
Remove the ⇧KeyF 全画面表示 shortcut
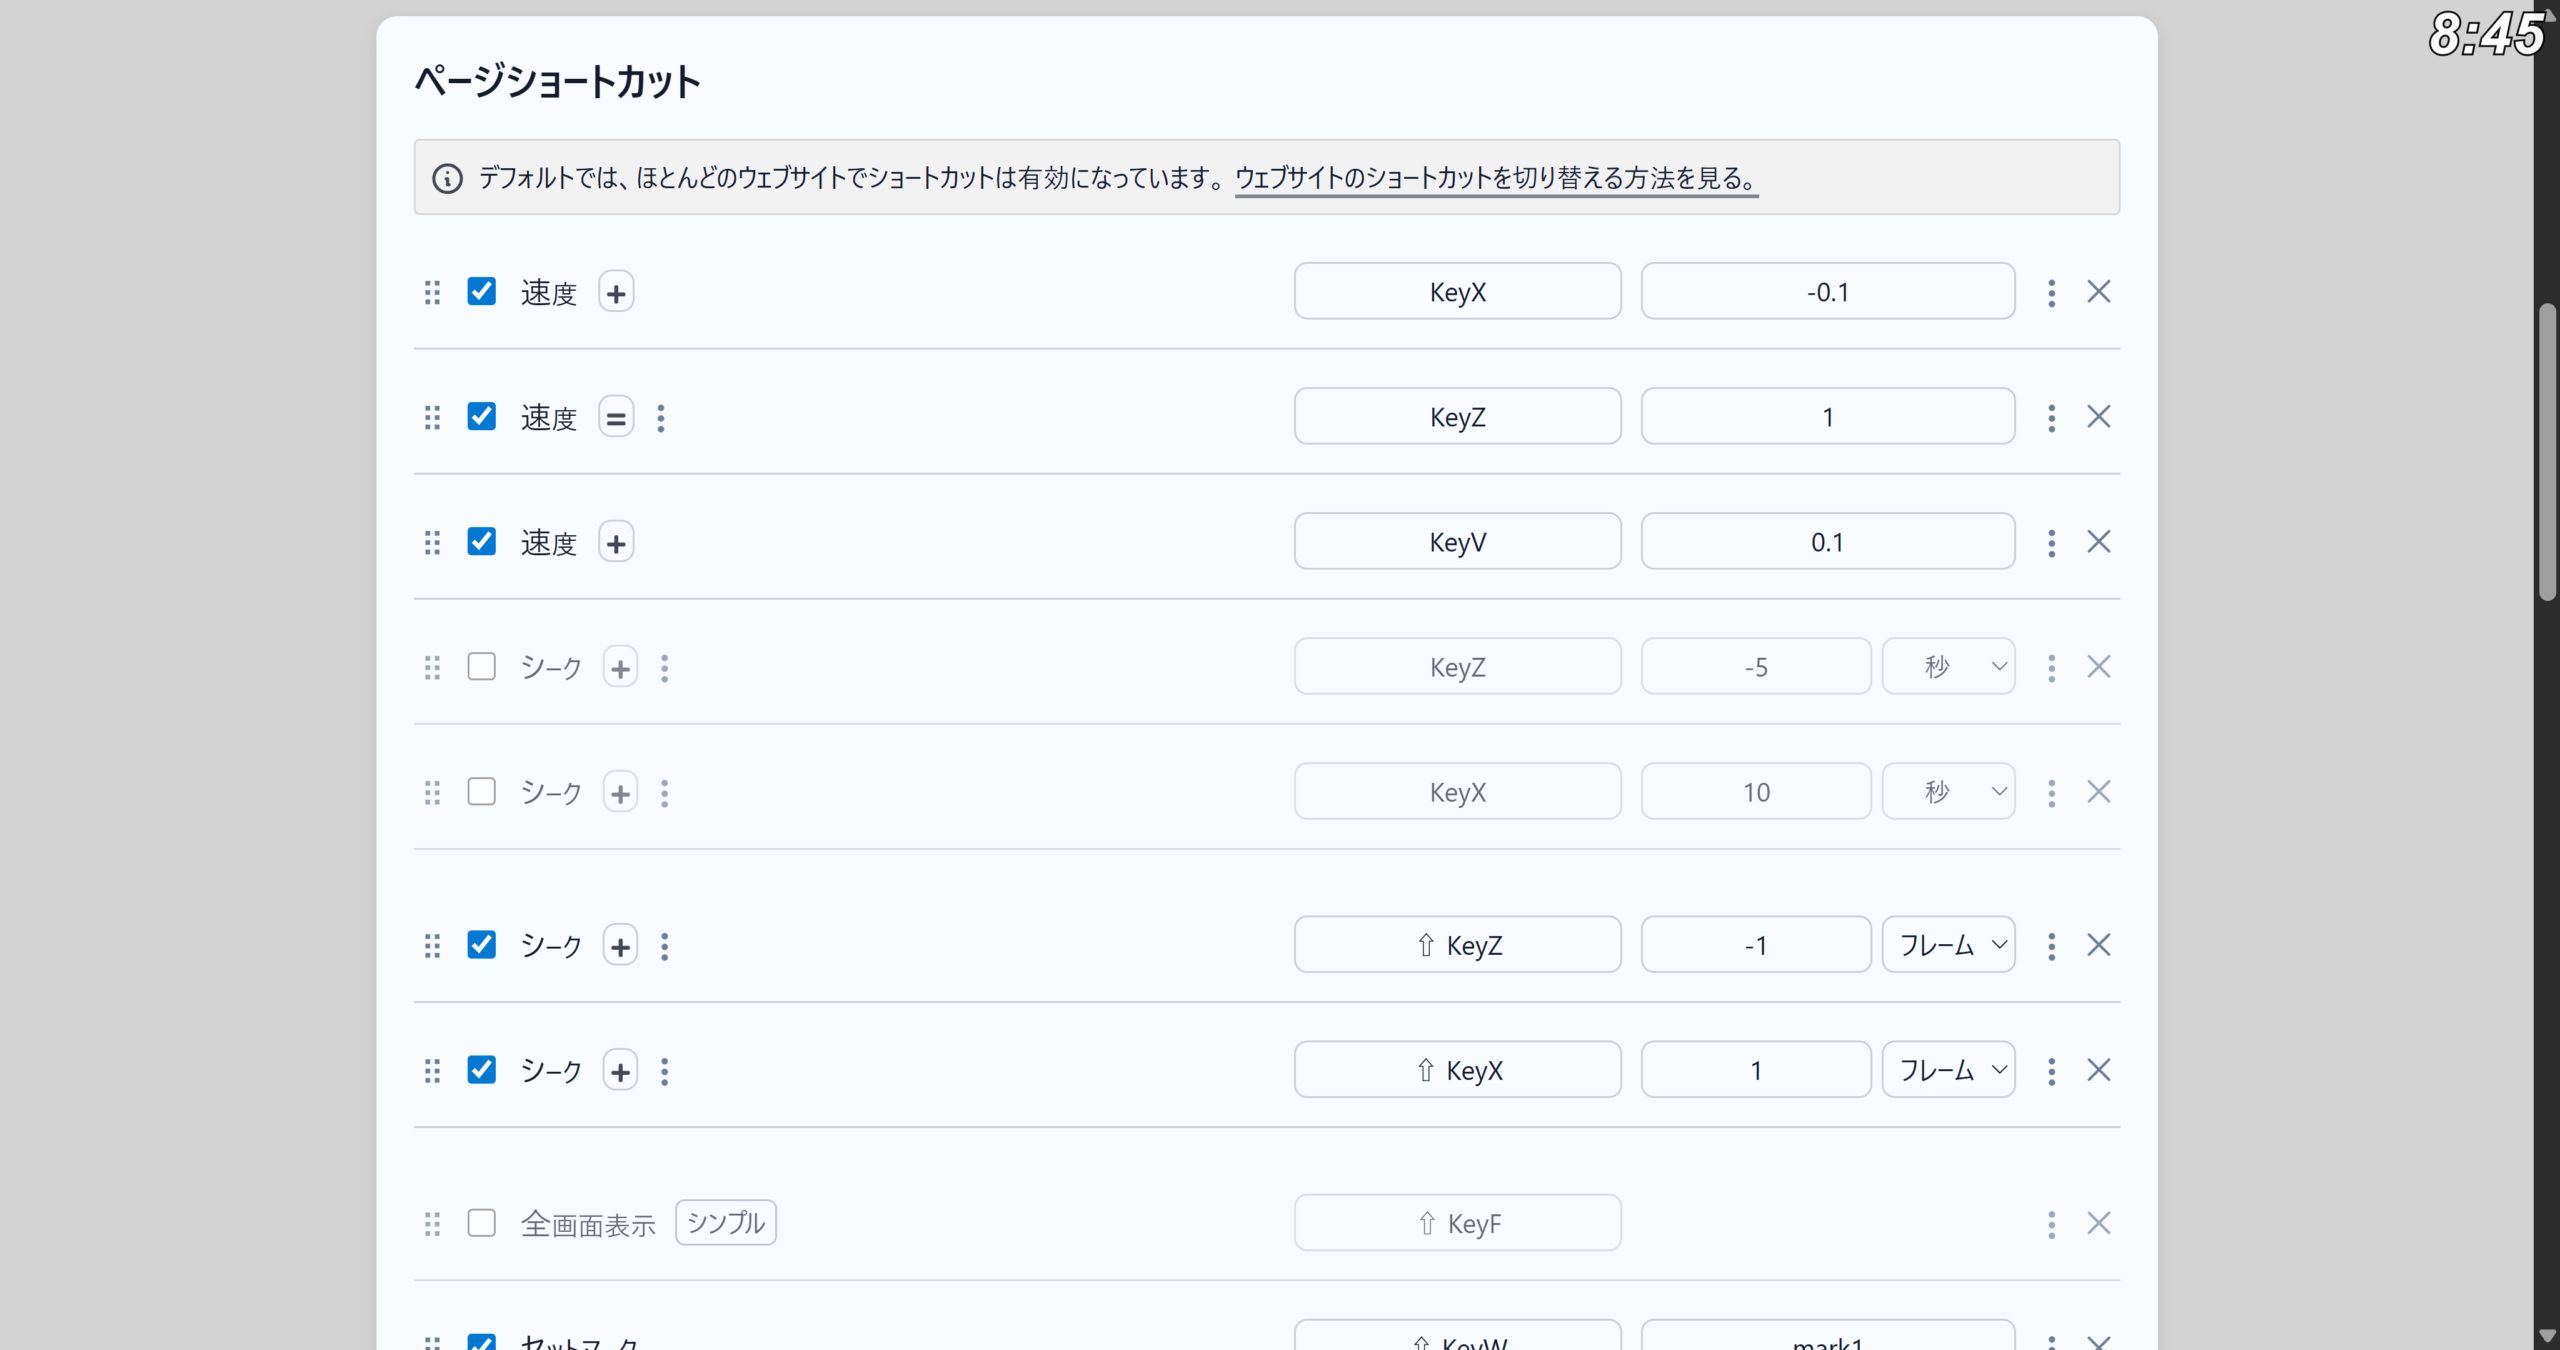click(x=2099, y=1224)
